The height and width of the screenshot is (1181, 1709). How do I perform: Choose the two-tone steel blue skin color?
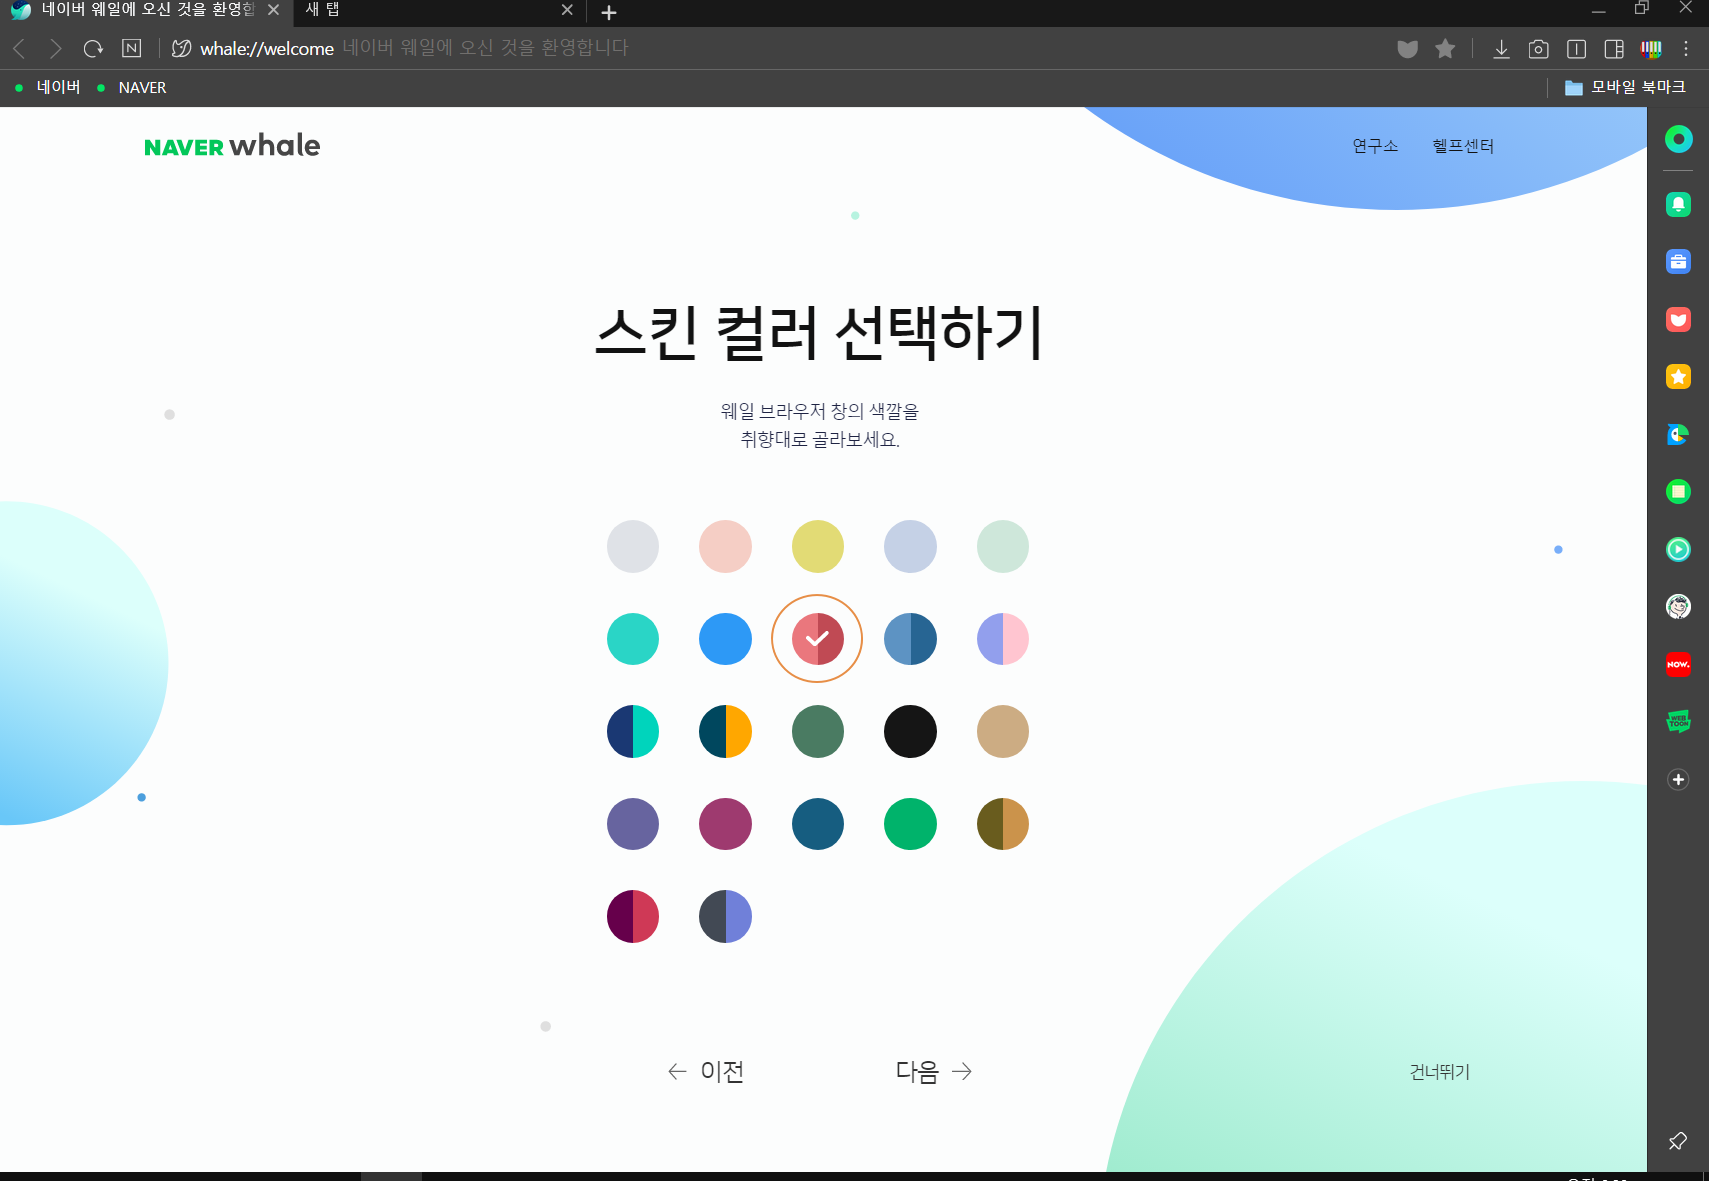pos(910,639)
